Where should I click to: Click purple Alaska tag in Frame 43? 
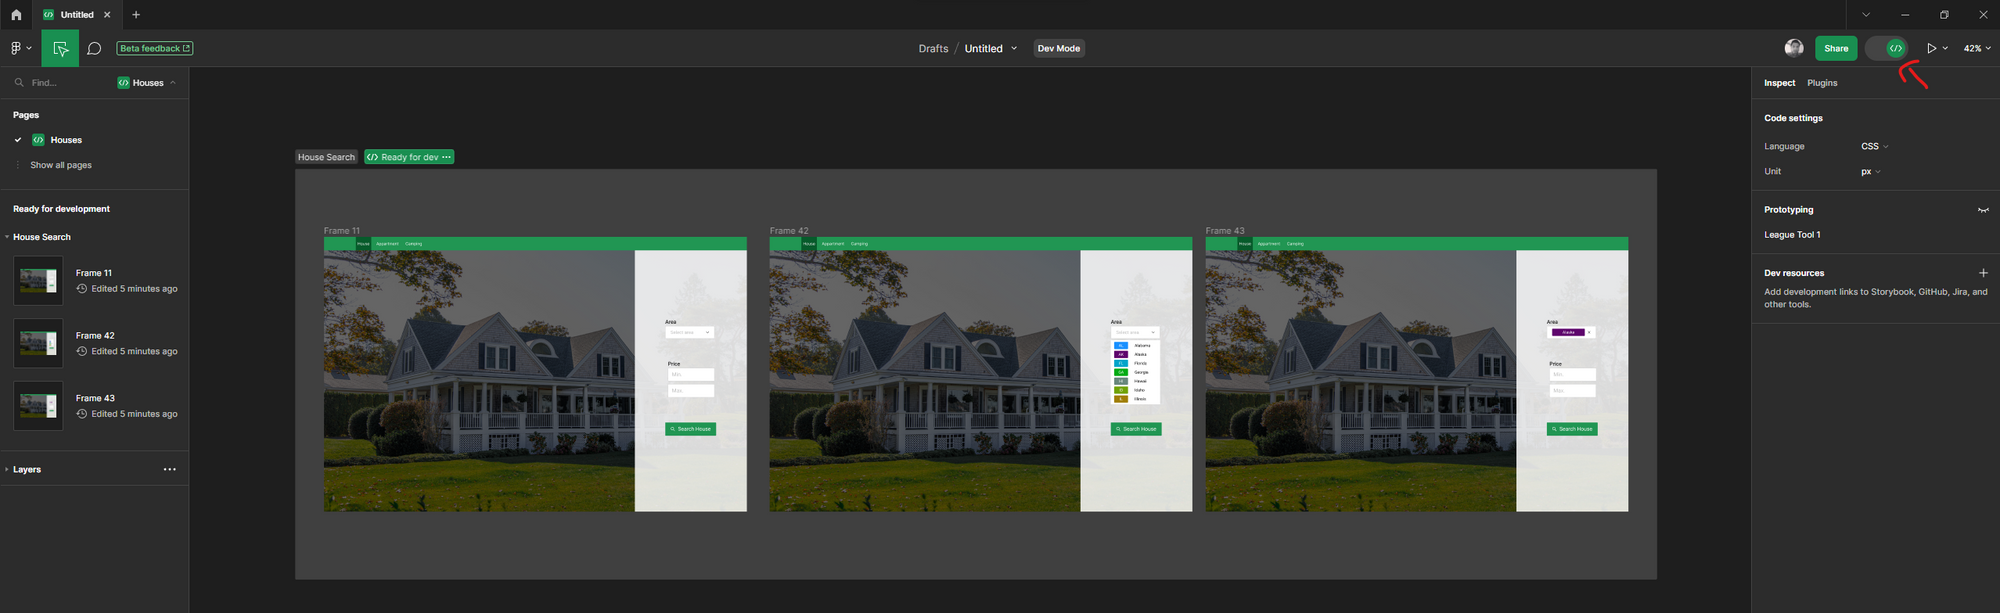[1568, 332]
